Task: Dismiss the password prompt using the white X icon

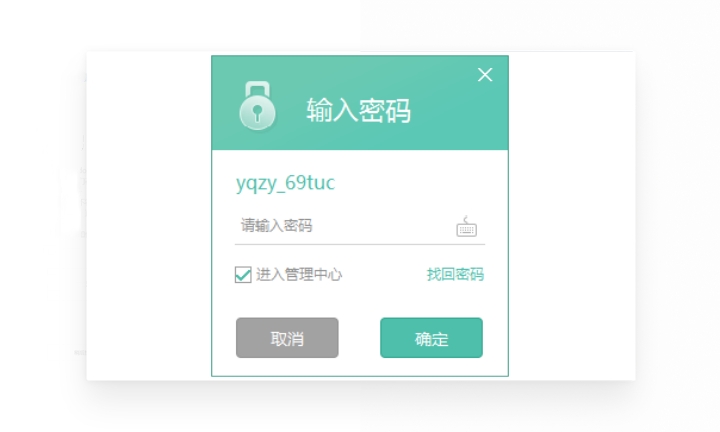Action: click(x=485, y=75)
